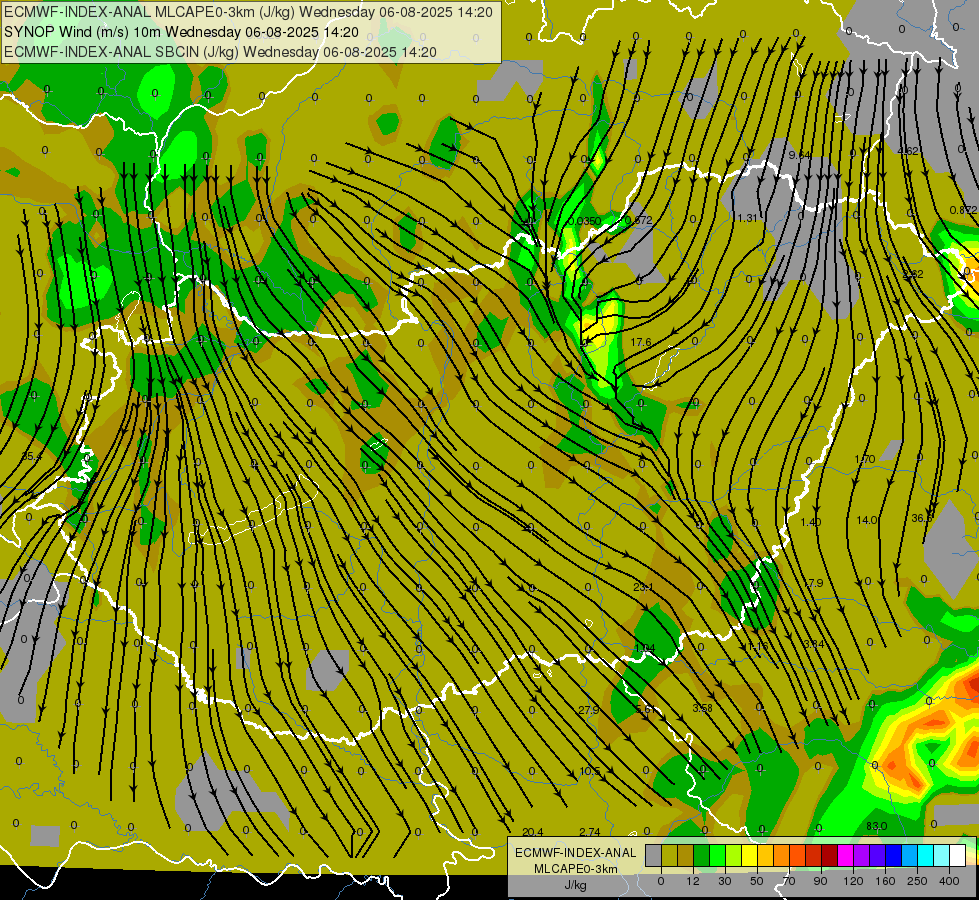Click the 4.62 map value

point(908,151)
